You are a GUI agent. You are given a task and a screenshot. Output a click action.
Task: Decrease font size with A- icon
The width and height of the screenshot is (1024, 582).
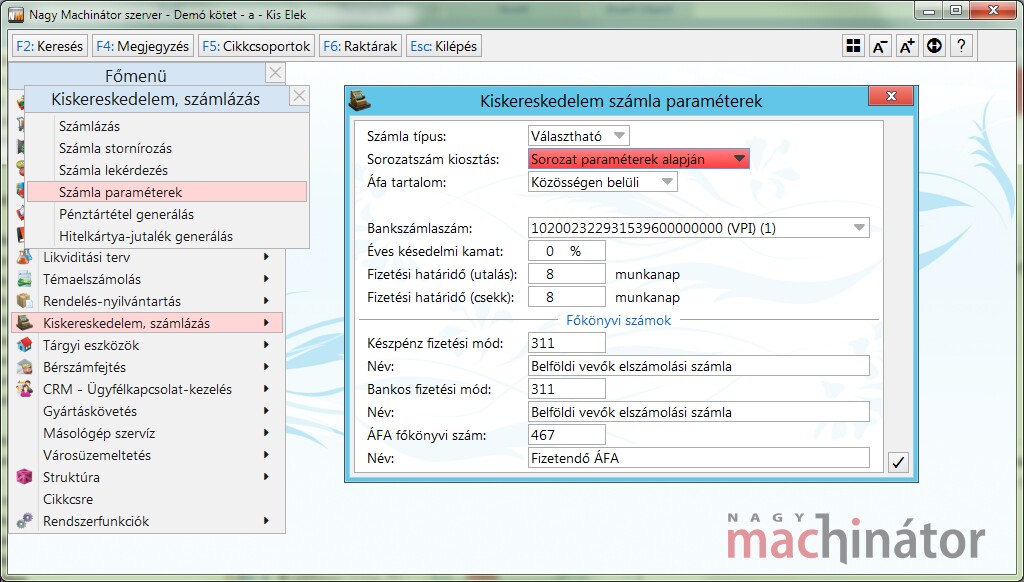pyautogui.click(x=880, y=46)
